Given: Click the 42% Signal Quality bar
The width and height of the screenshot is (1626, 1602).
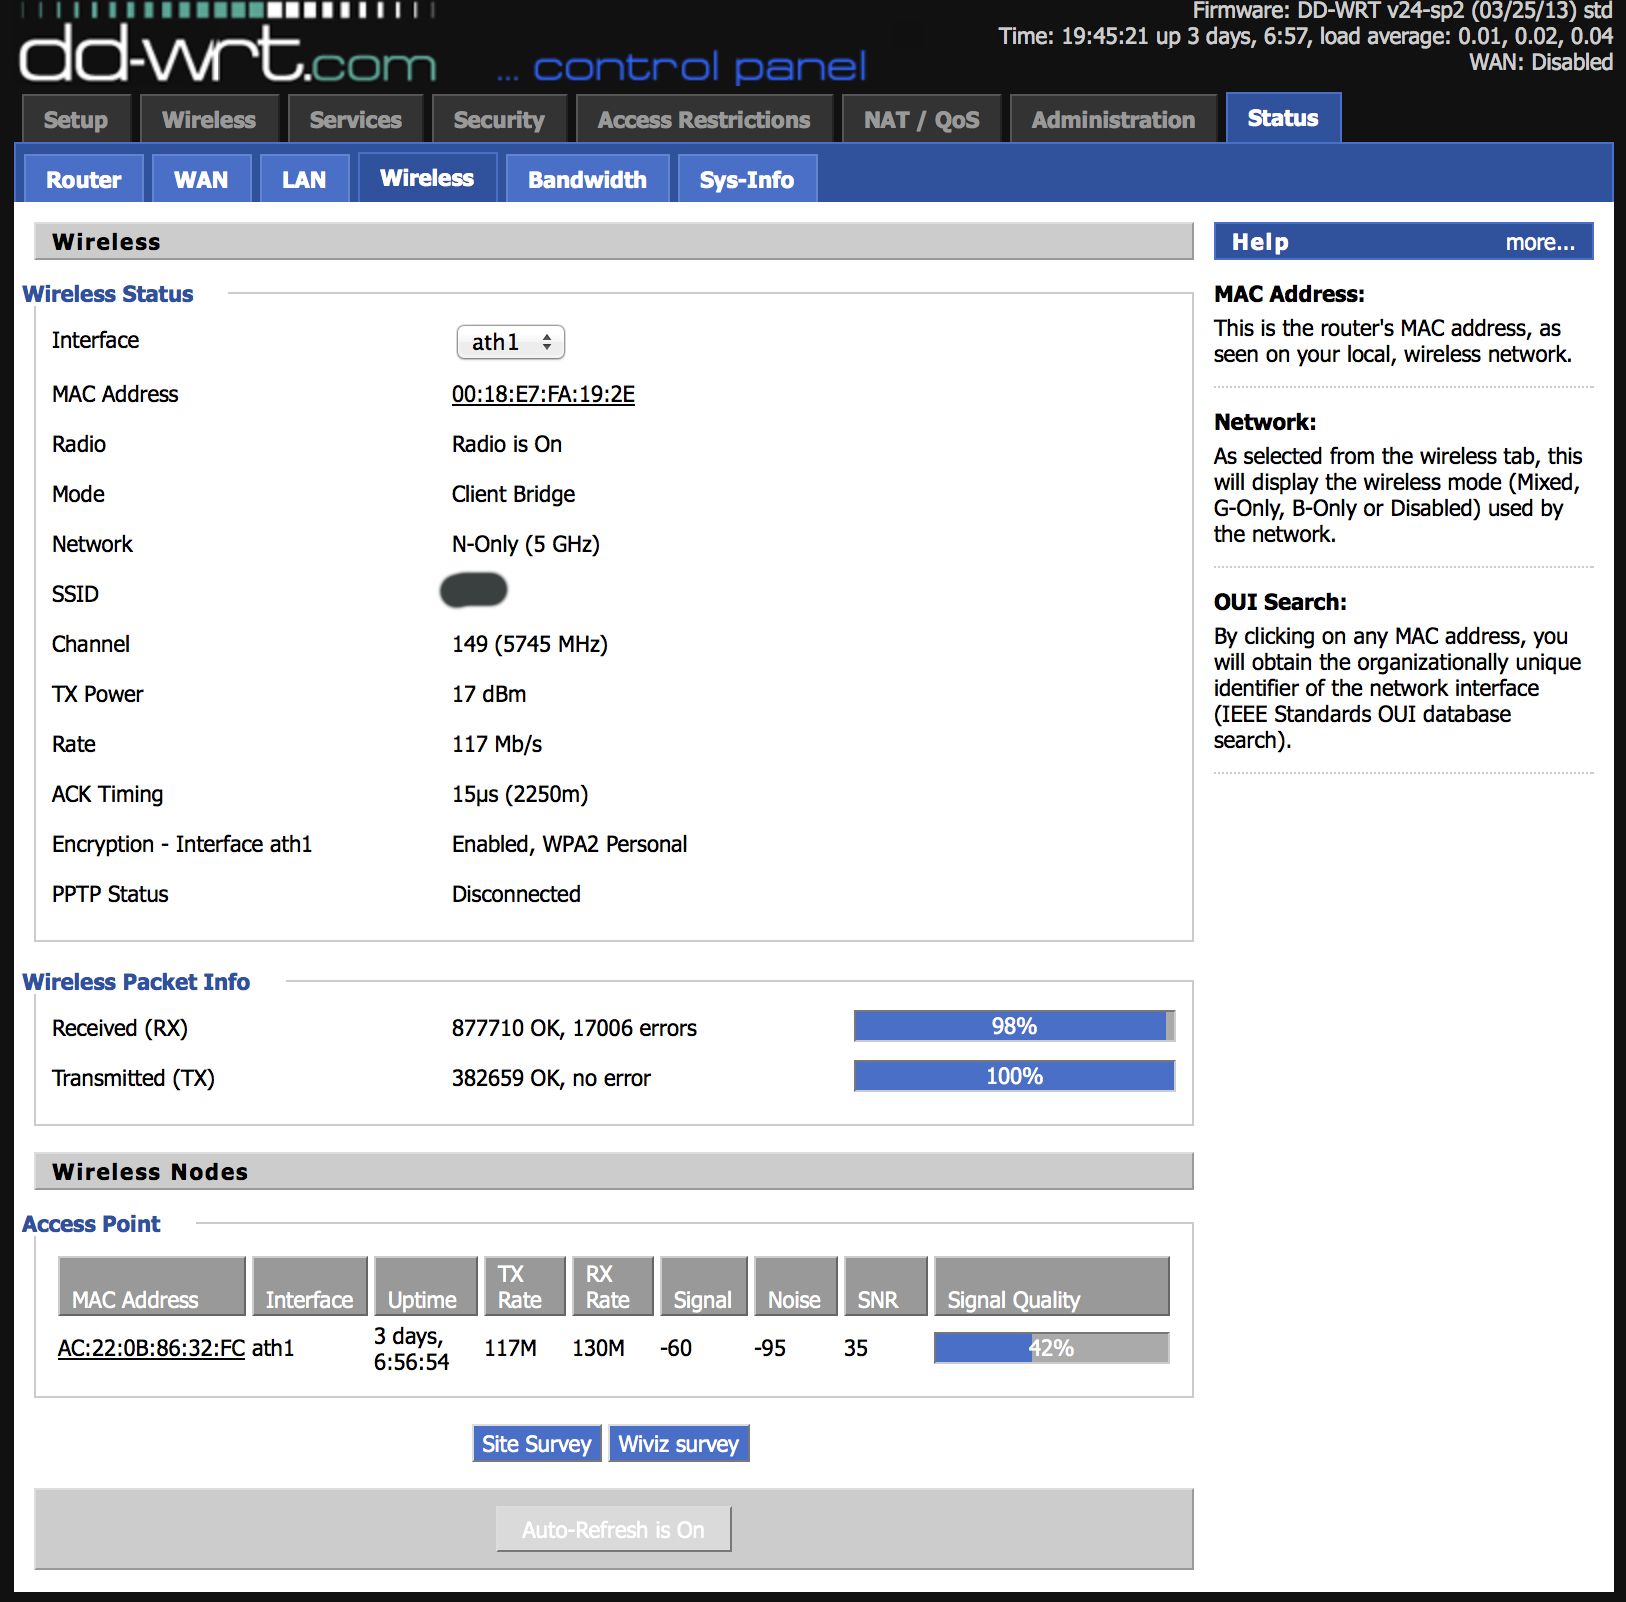Looking at the screenshot, I should tap(1051, 1348).
